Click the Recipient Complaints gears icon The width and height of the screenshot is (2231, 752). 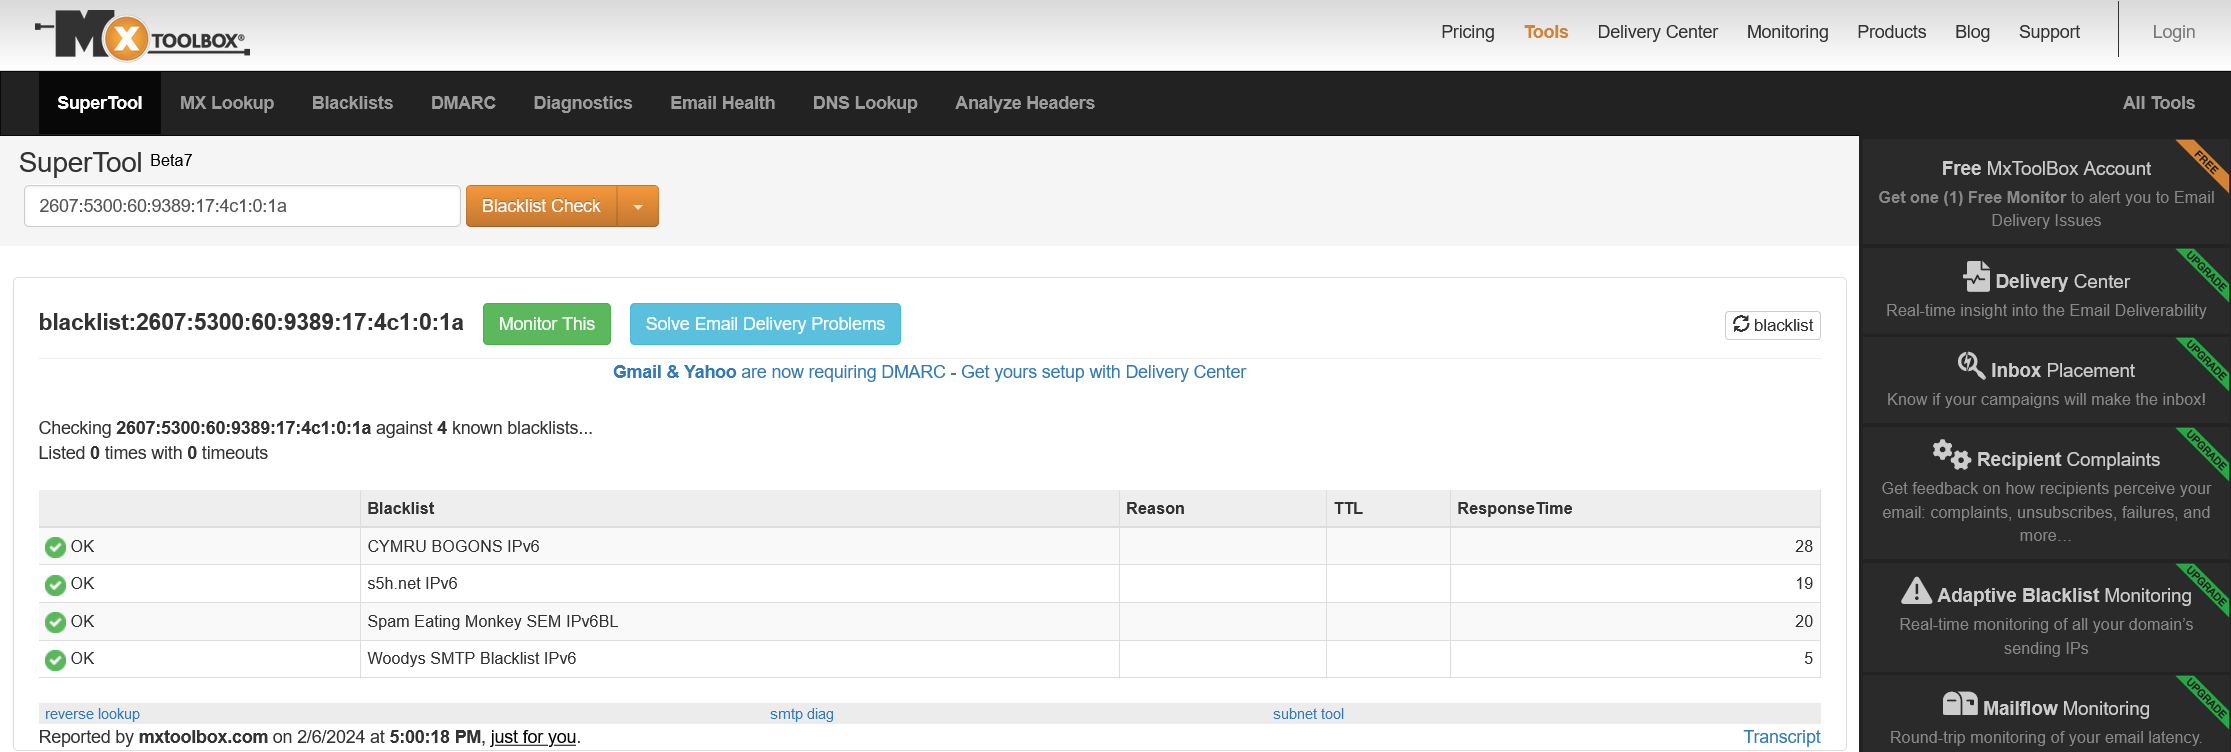tap(1951, 455)
